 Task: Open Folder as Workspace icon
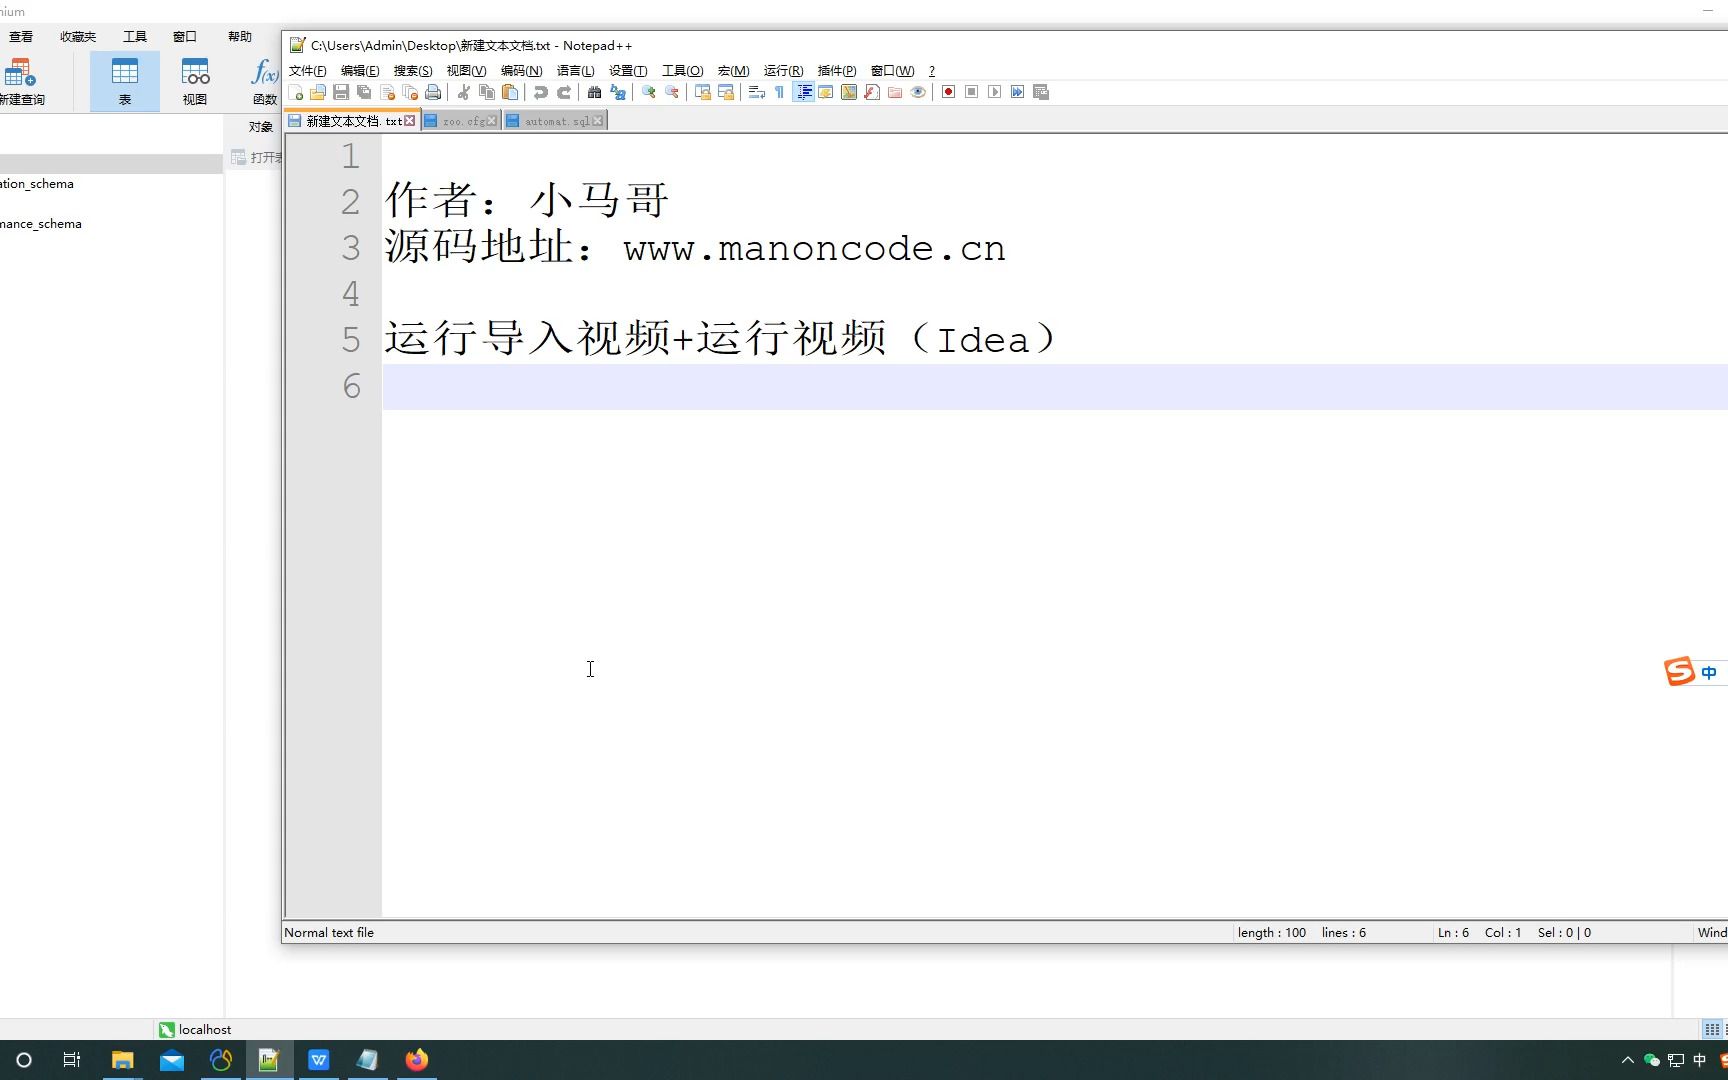pyautogui.click(x=895, y=92)
